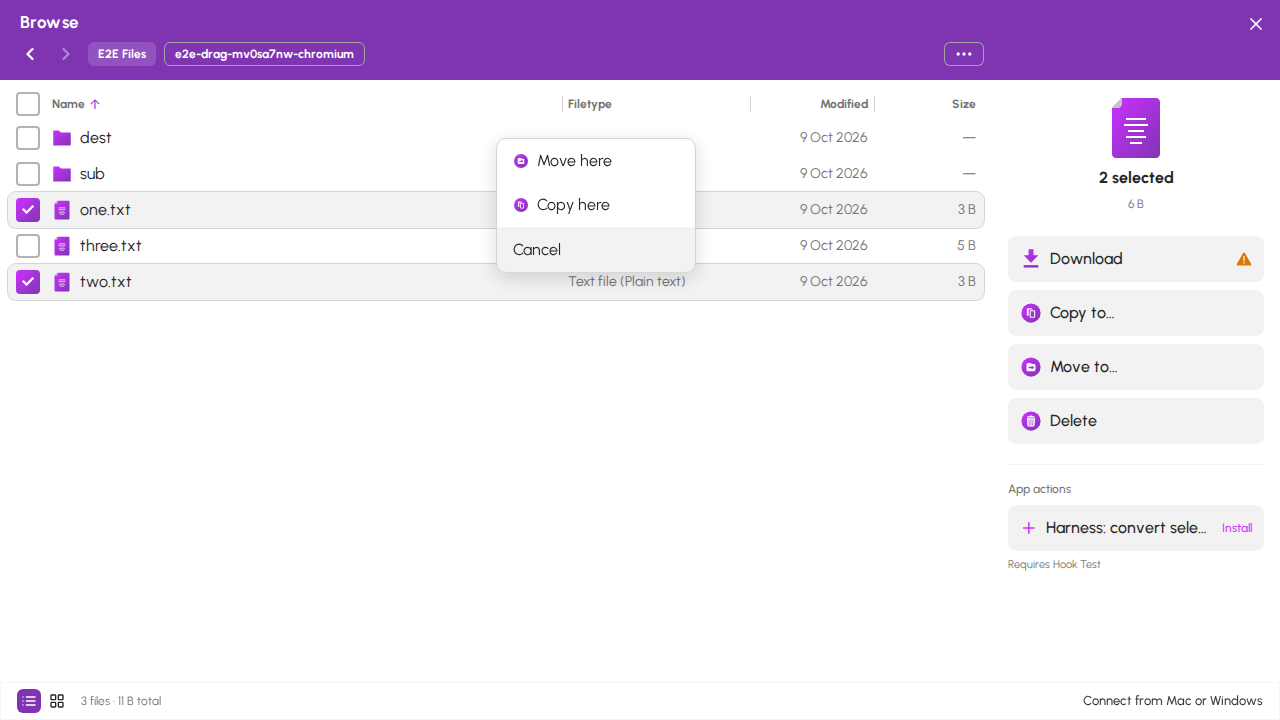Click the Delete button

[x=1136, y=421]
